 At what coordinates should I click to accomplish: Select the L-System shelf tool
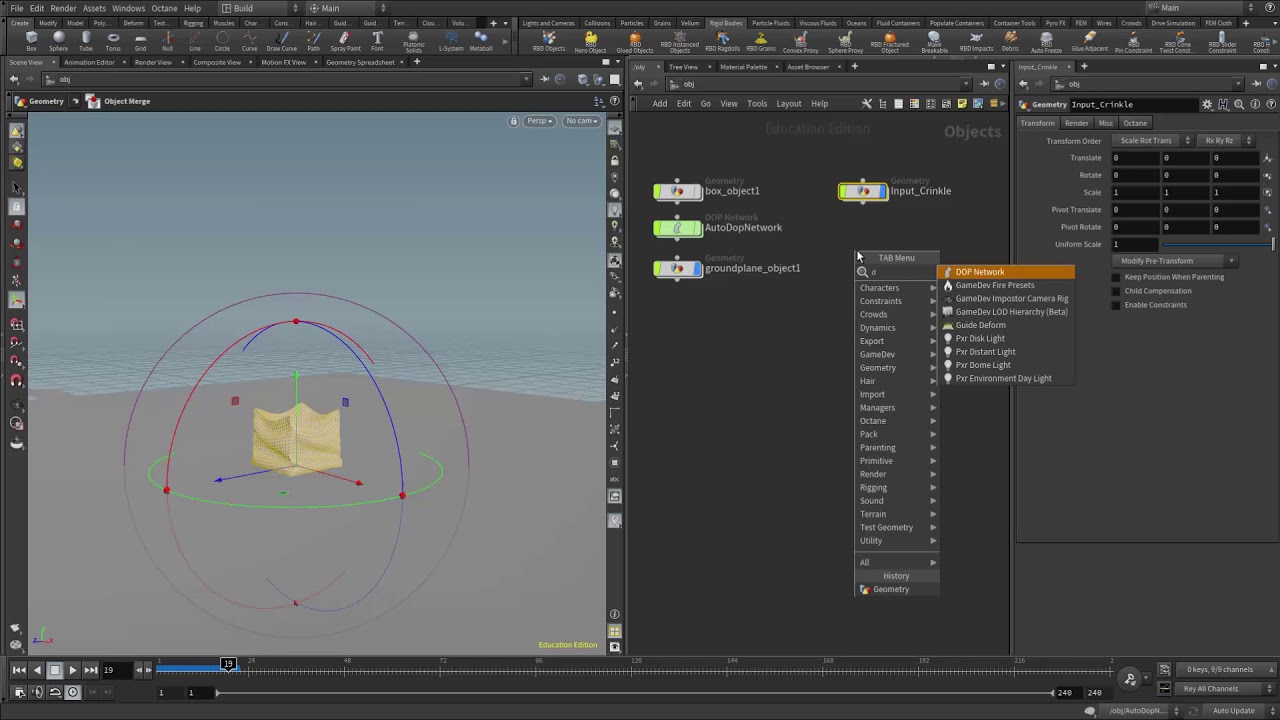click(451, 42)
